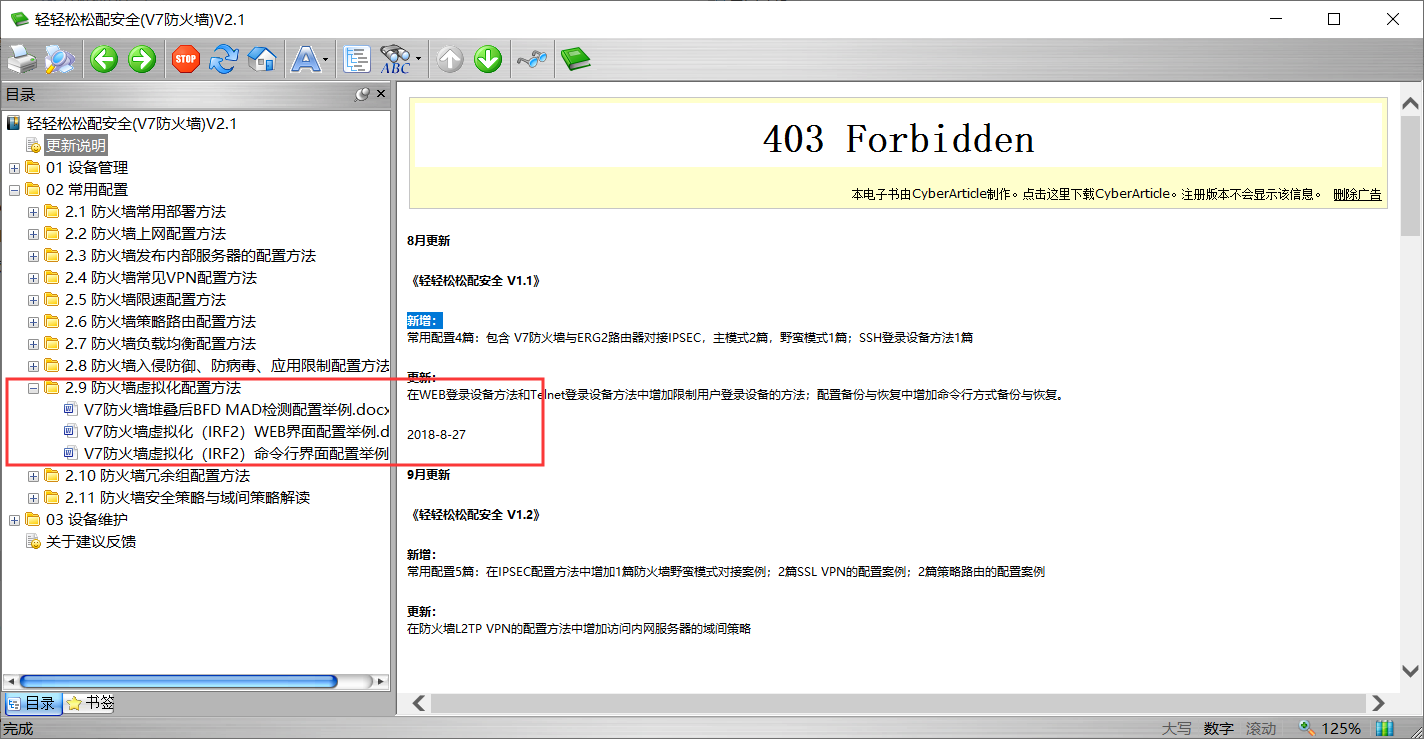The image size is (1424, 739).
Task: Click the tree panel scroll-right arrow
Action: pyautogui.click(x=381, y=682)
